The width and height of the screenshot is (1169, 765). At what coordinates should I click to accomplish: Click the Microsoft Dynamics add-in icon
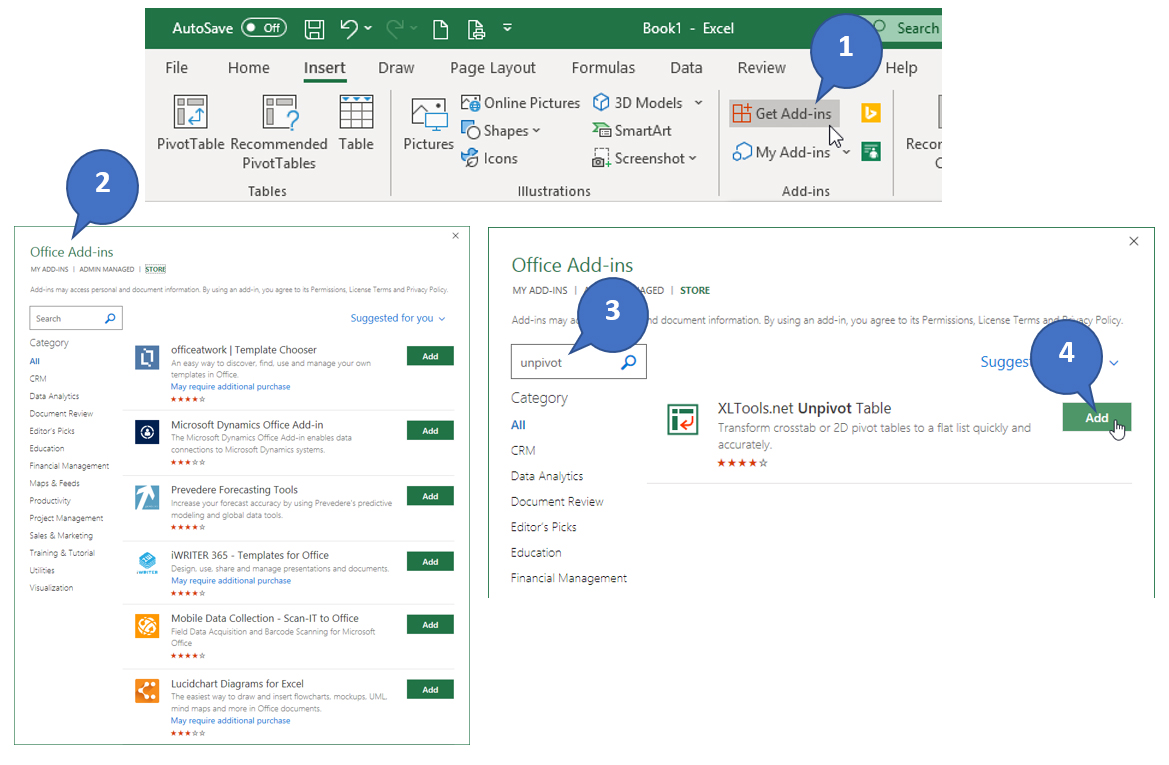(x=147, y=432)
